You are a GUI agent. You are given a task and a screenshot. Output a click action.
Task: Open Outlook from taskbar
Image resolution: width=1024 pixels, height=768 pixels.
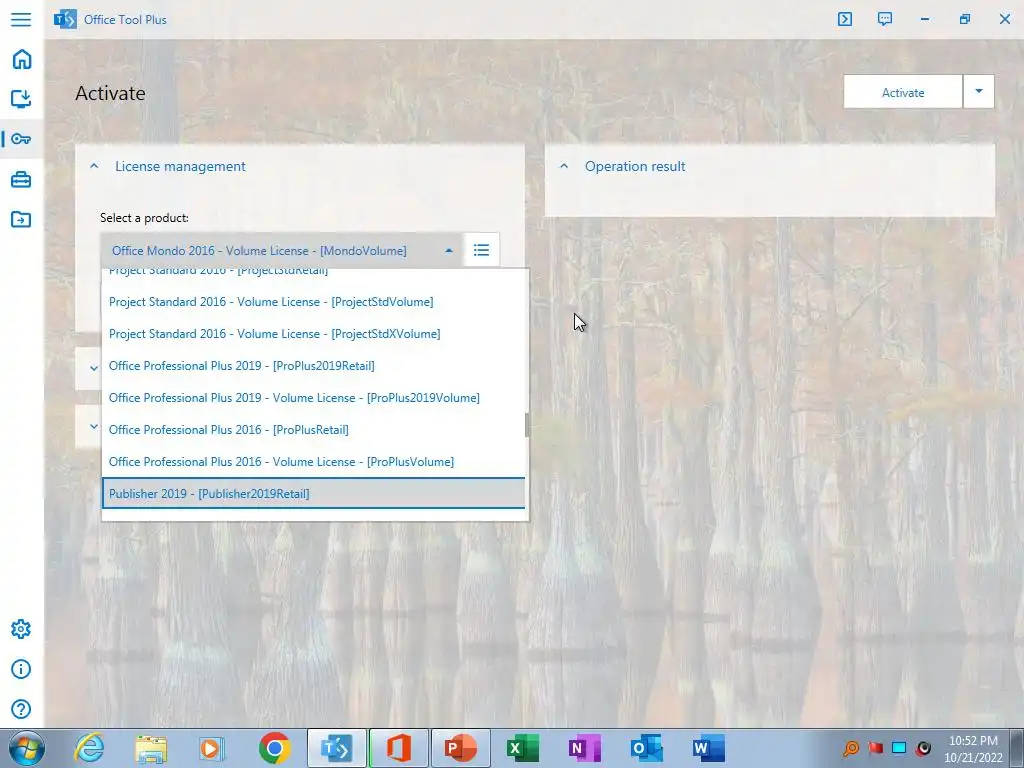point(647,748)
